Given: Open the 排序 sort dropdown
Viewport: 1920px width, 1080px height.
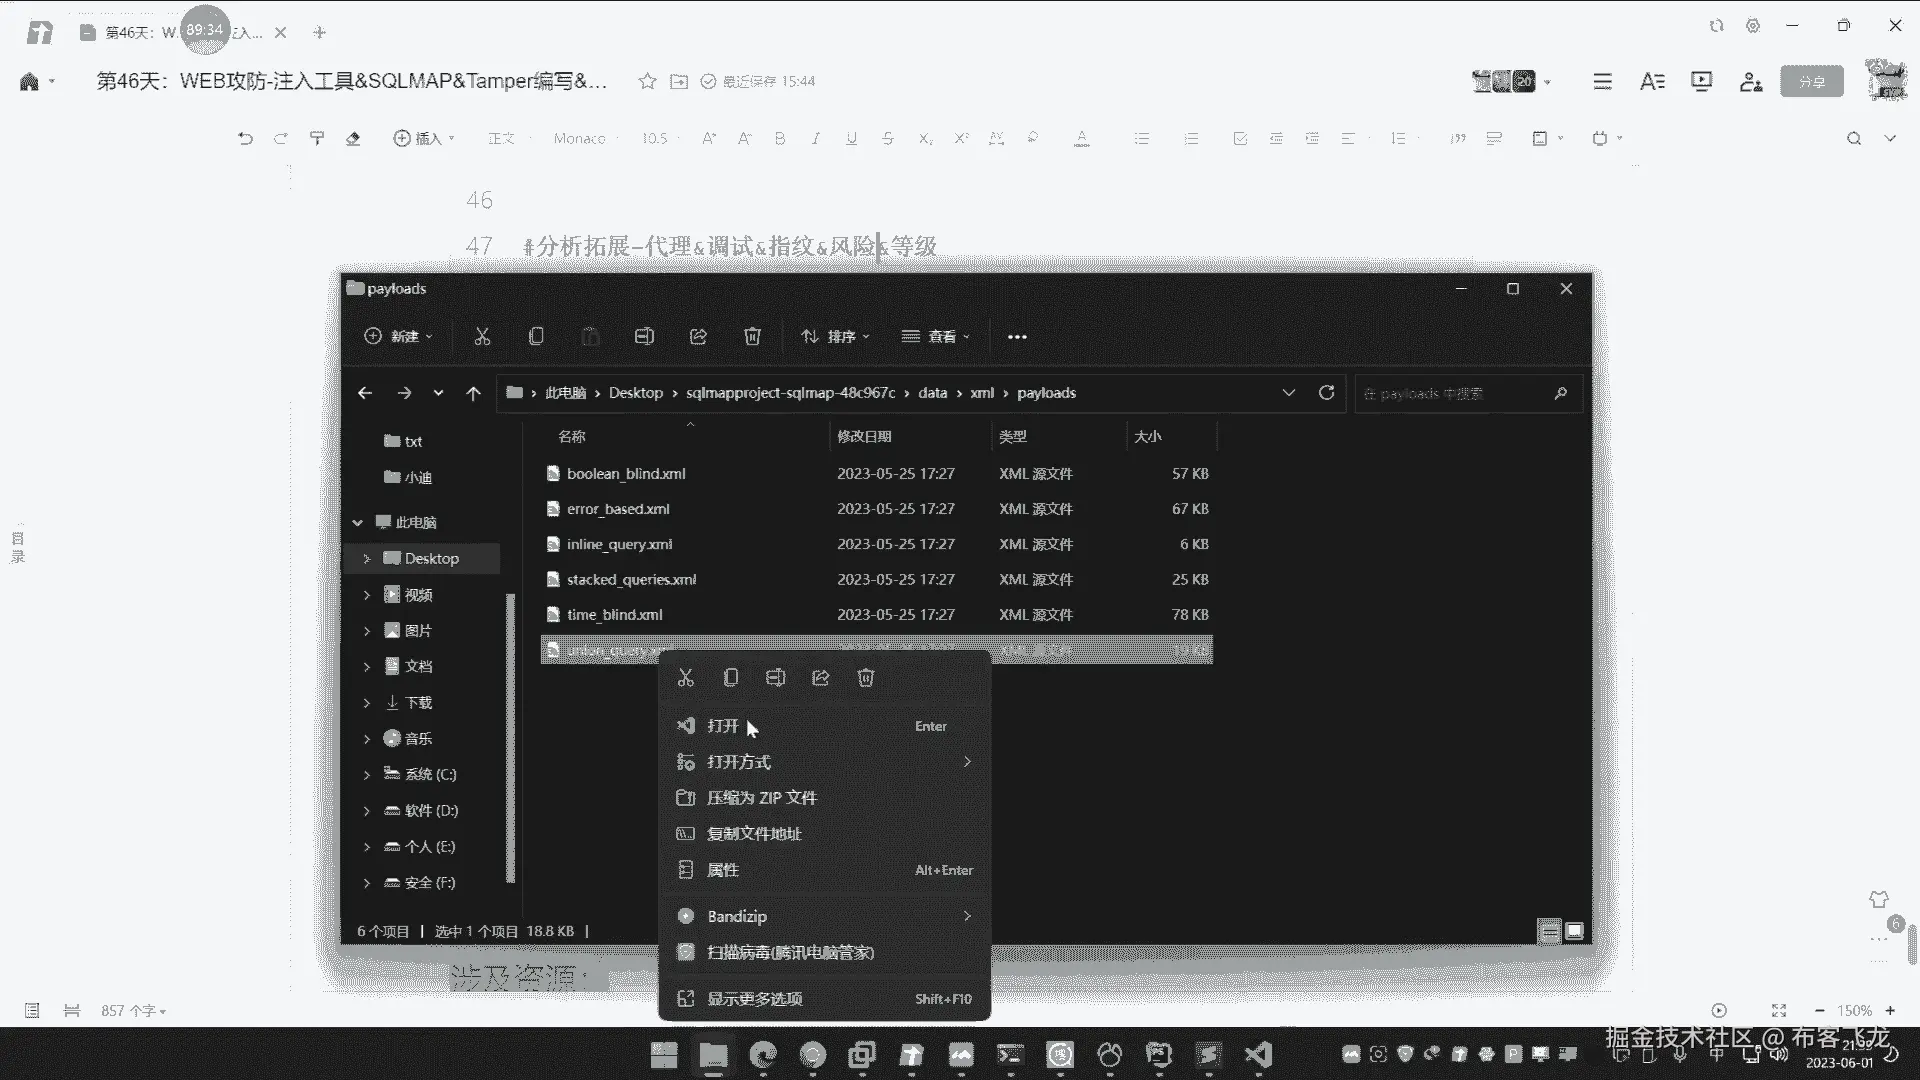Looking at the screenshot, I should [x=835, y=337].
